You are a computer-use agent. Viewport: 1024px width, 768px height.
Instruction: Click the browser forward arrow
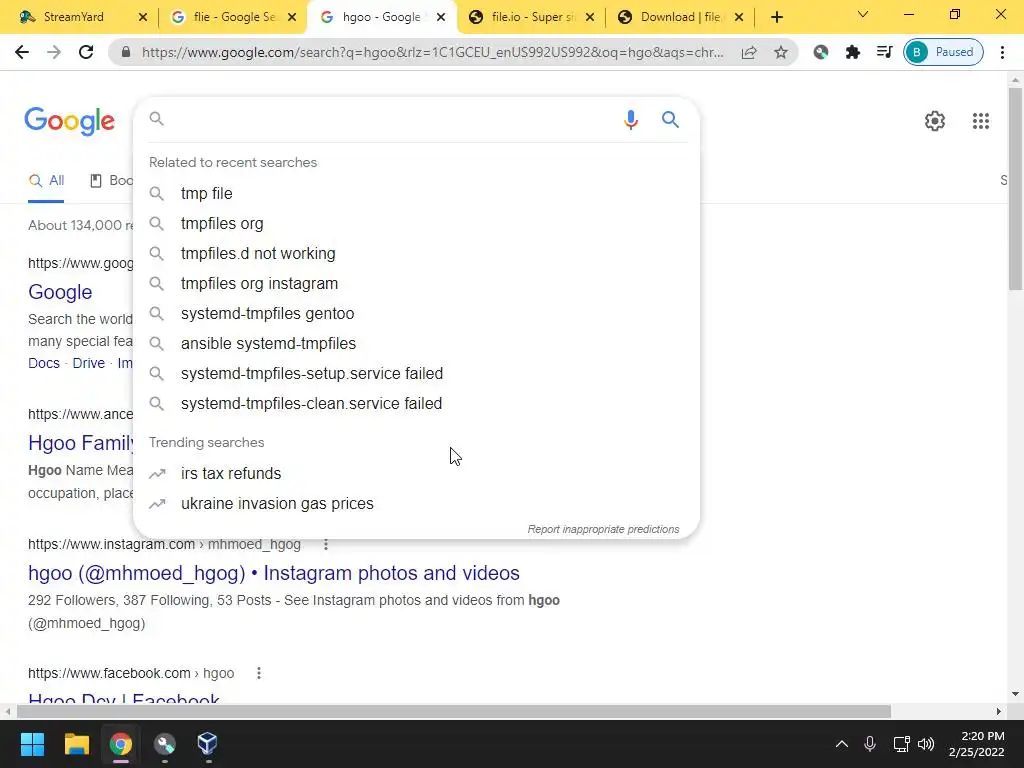[x=54, y=52]
